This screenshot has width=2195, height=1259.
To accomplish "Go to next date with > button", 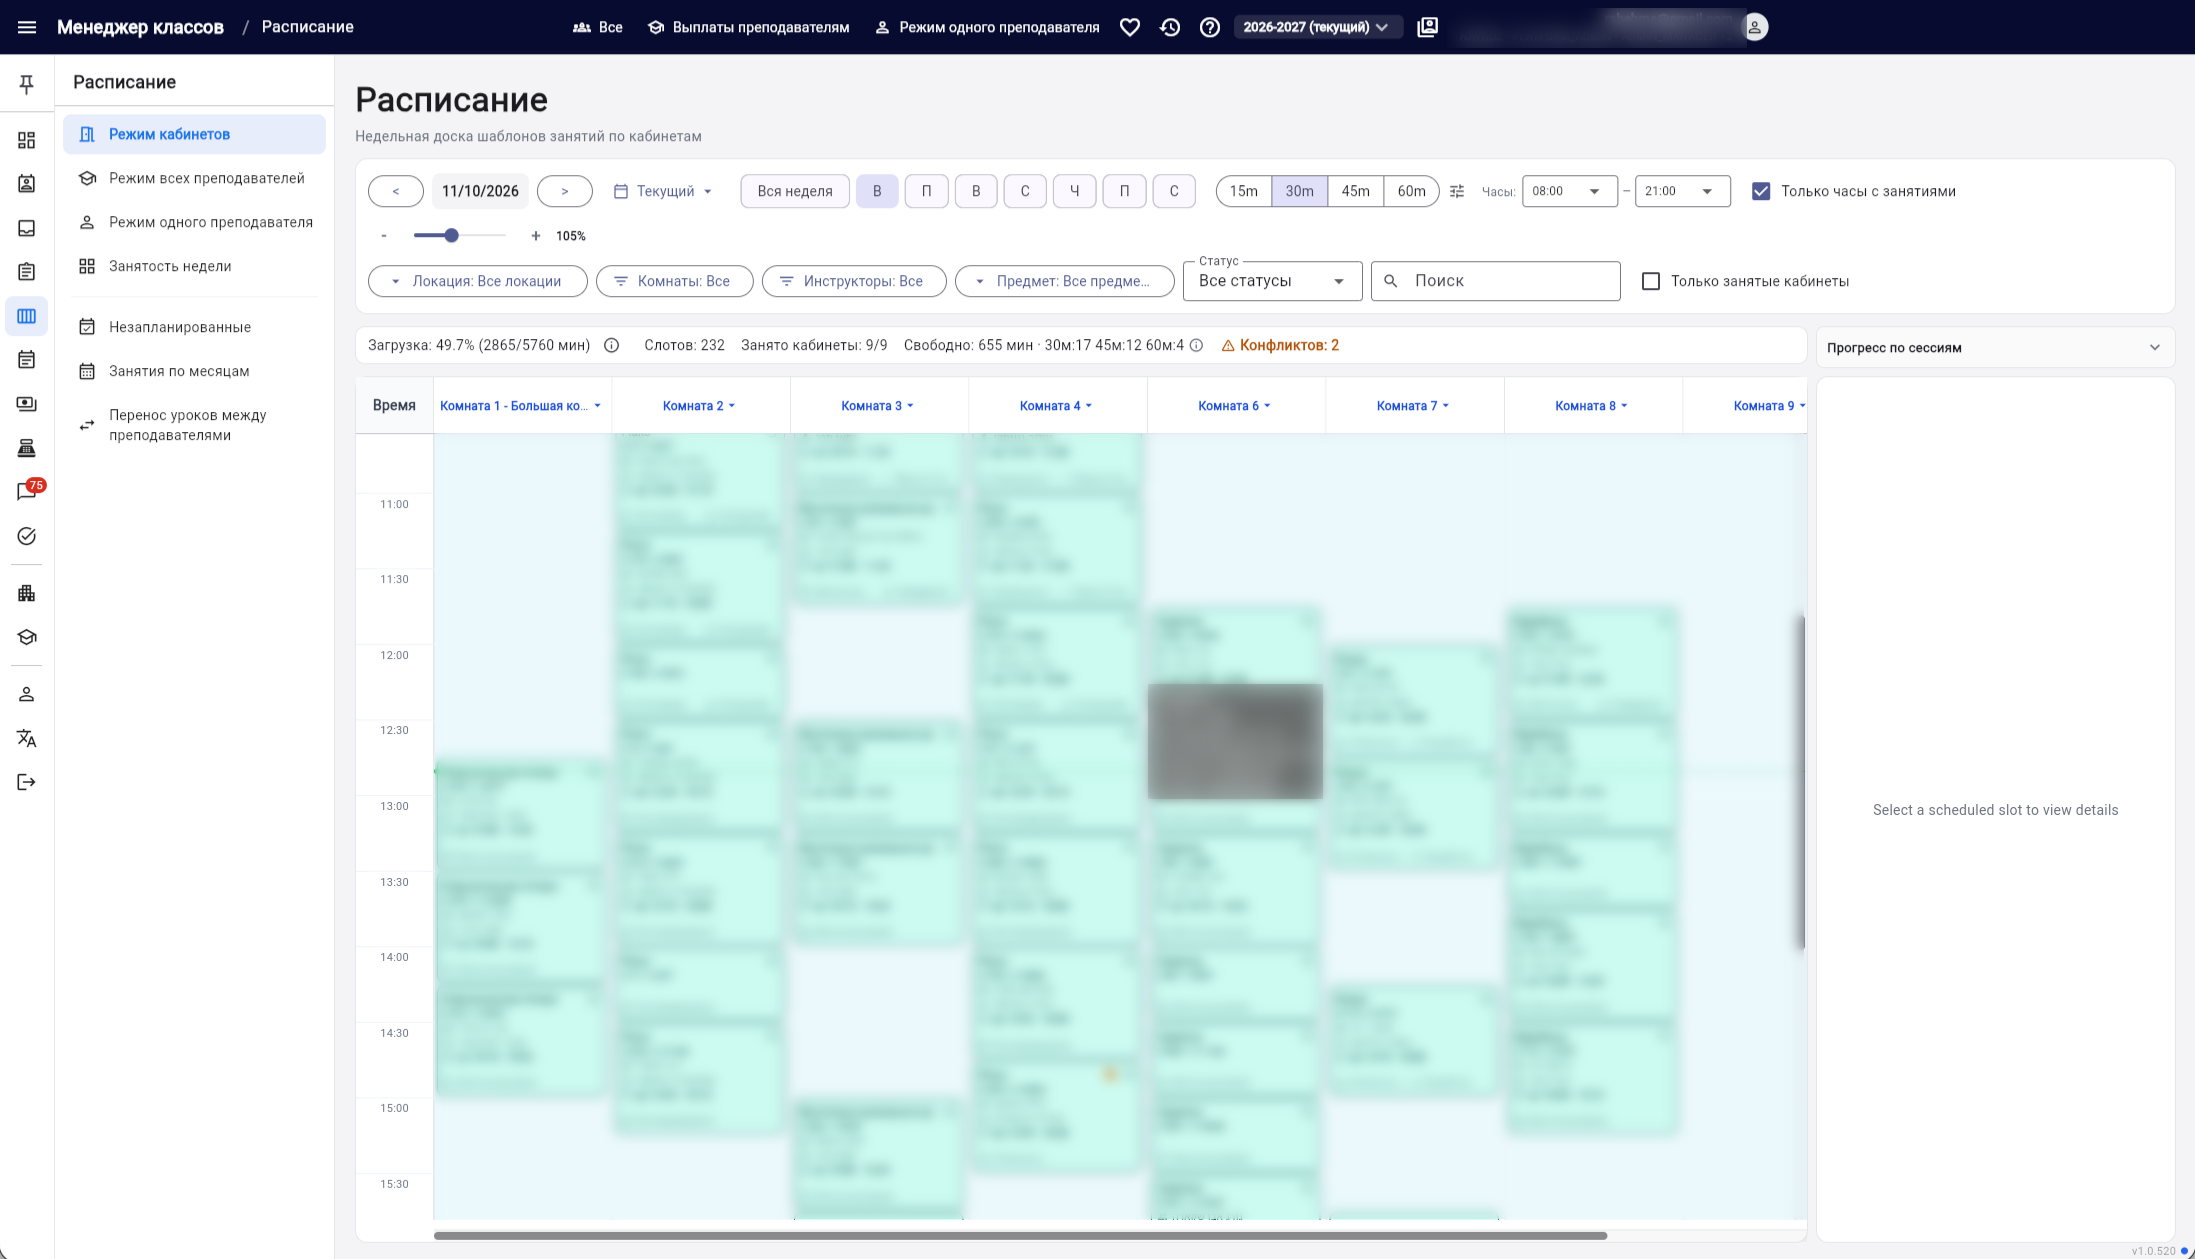I will coord(565,191).
